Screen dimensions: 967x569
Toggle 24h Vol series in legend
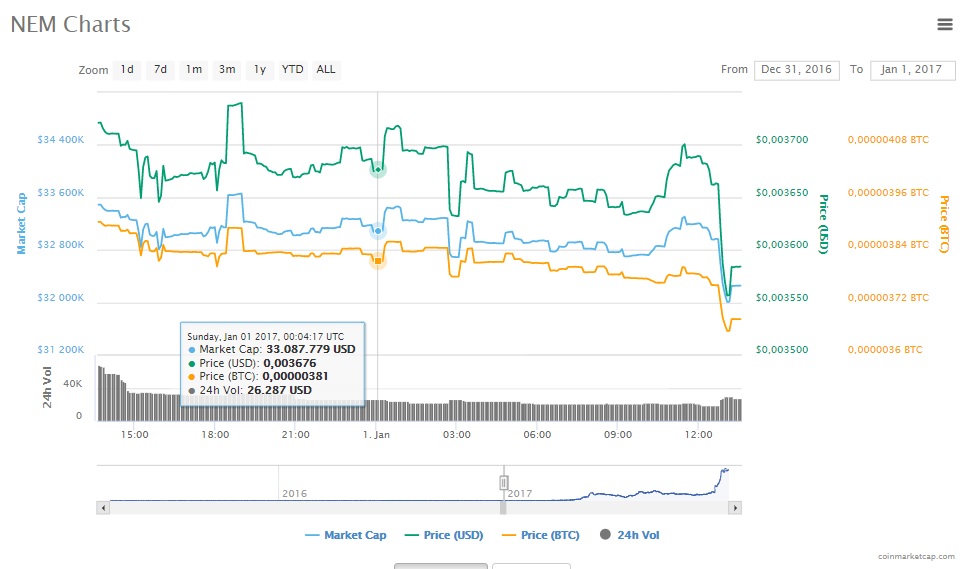630,535
